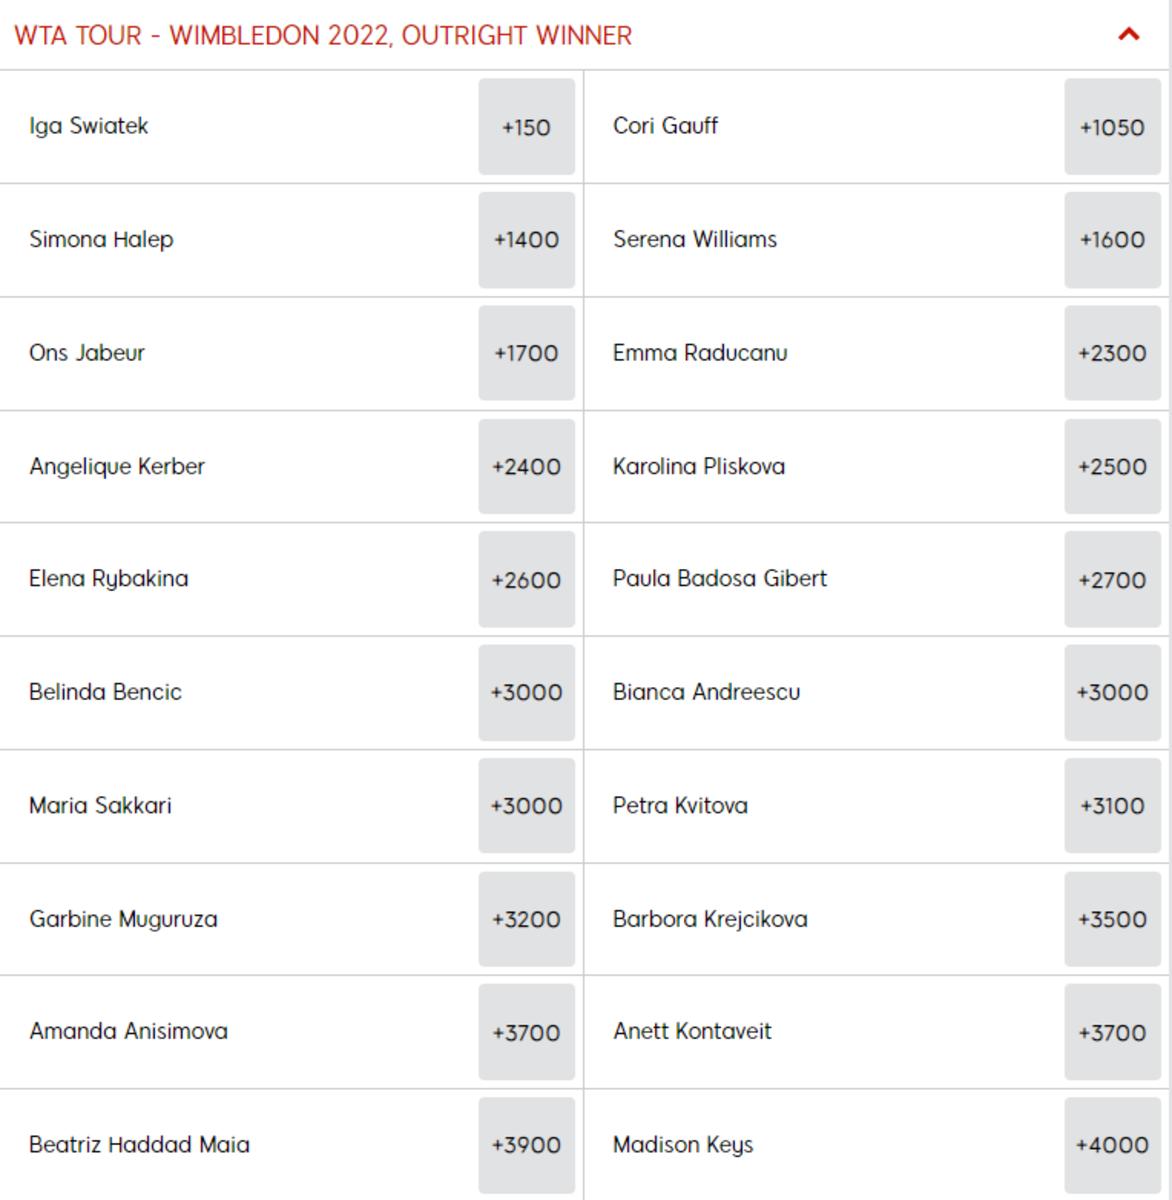Select Iga Swiatek +150 odds
The width and height of the screenshot is (1172, 1200).
(526, 127)
